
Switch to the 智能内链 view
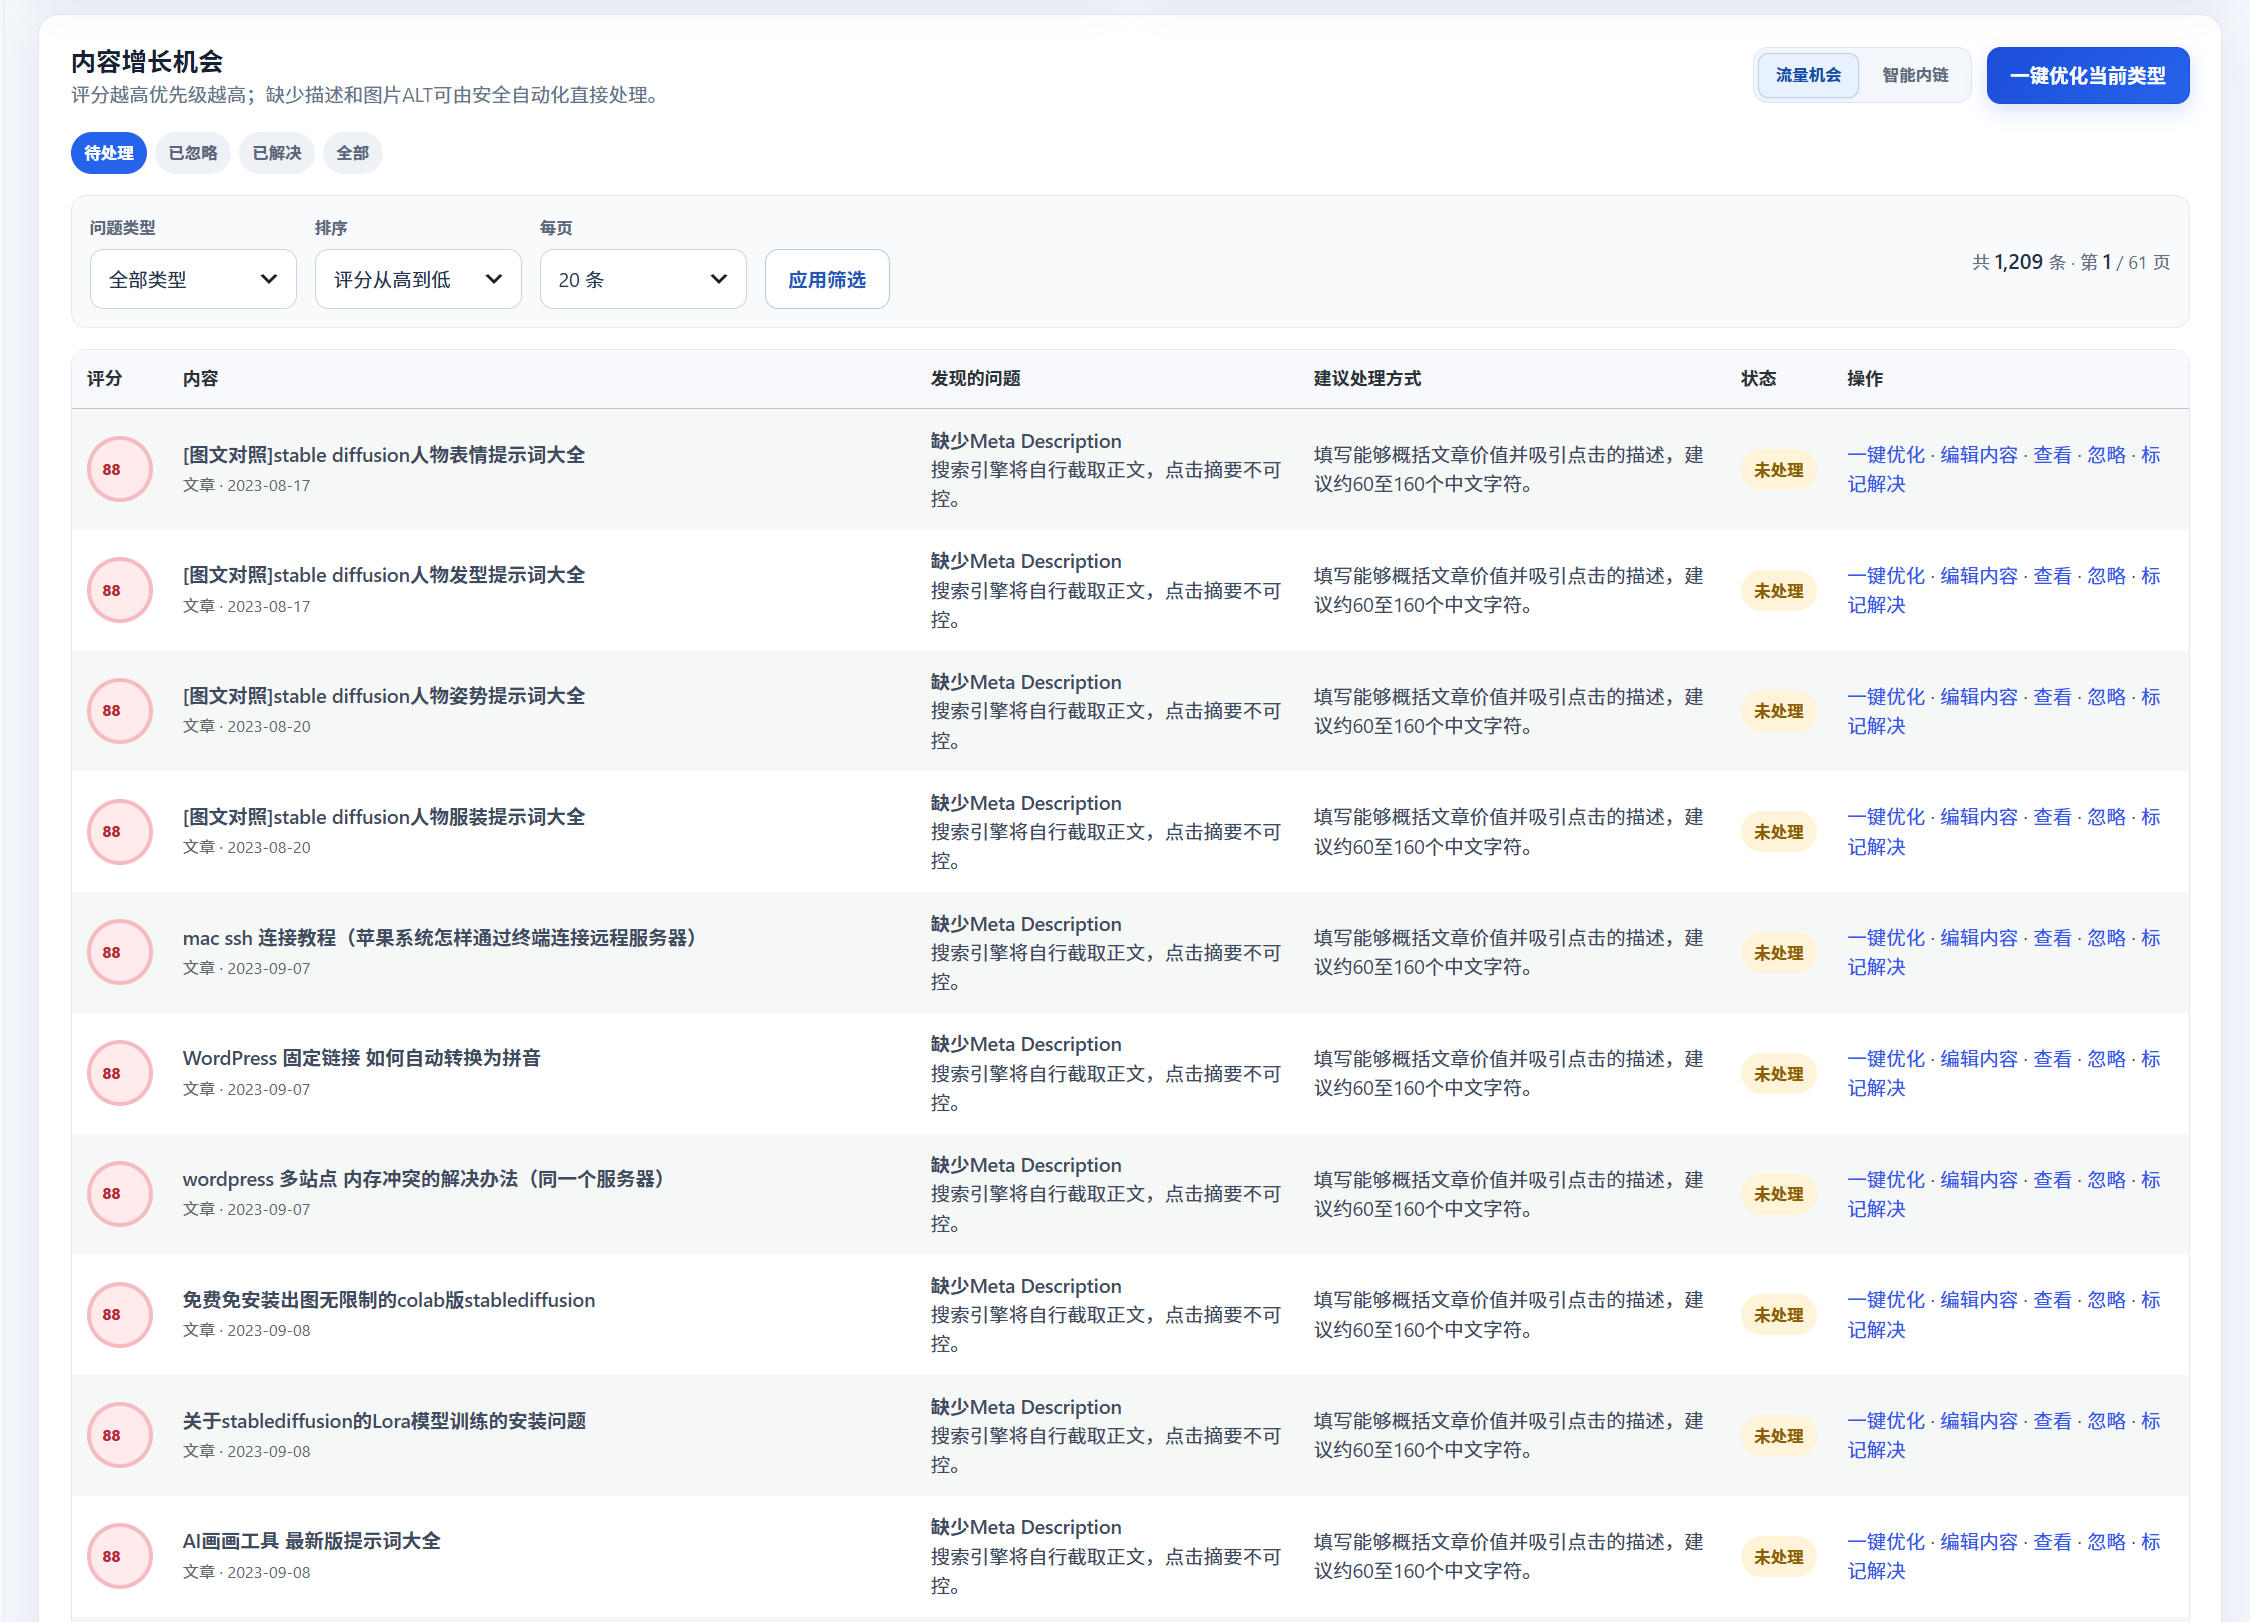(x=1915, y=75)
